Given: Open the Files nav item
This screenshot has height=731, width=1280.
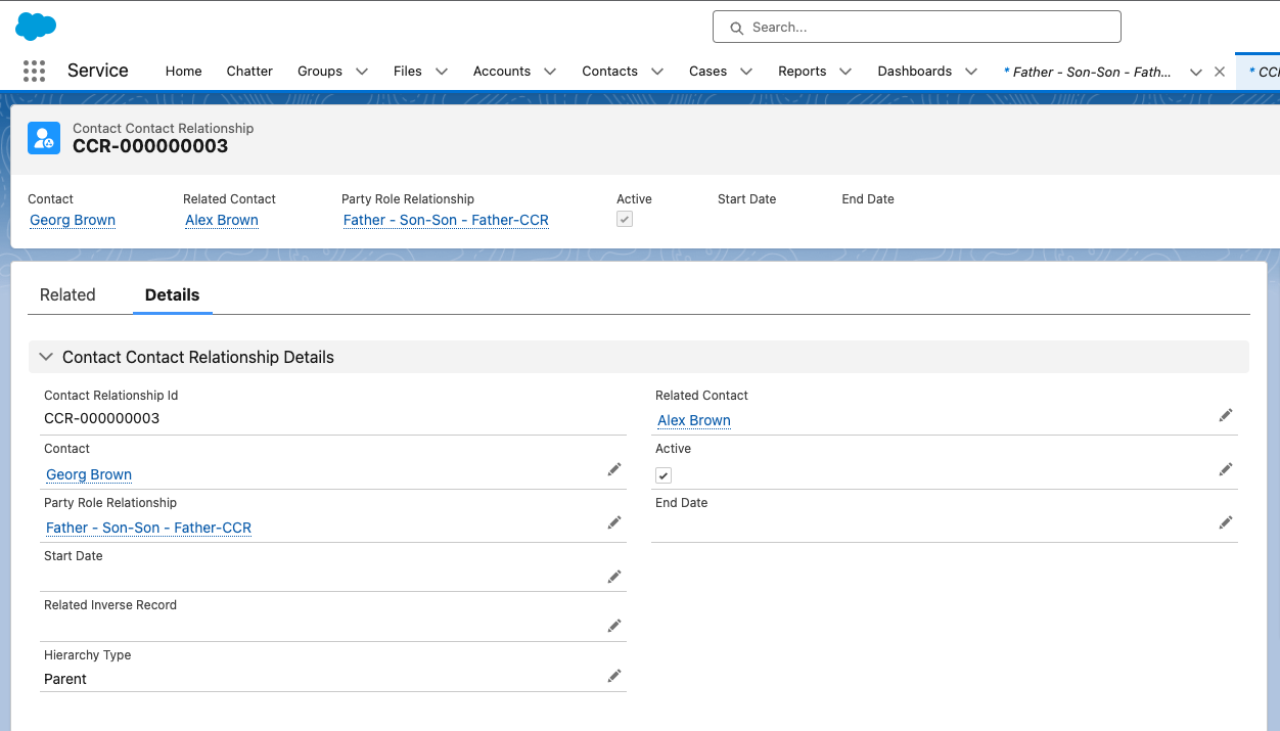Looking at the screenshot, I should point(408,71).
